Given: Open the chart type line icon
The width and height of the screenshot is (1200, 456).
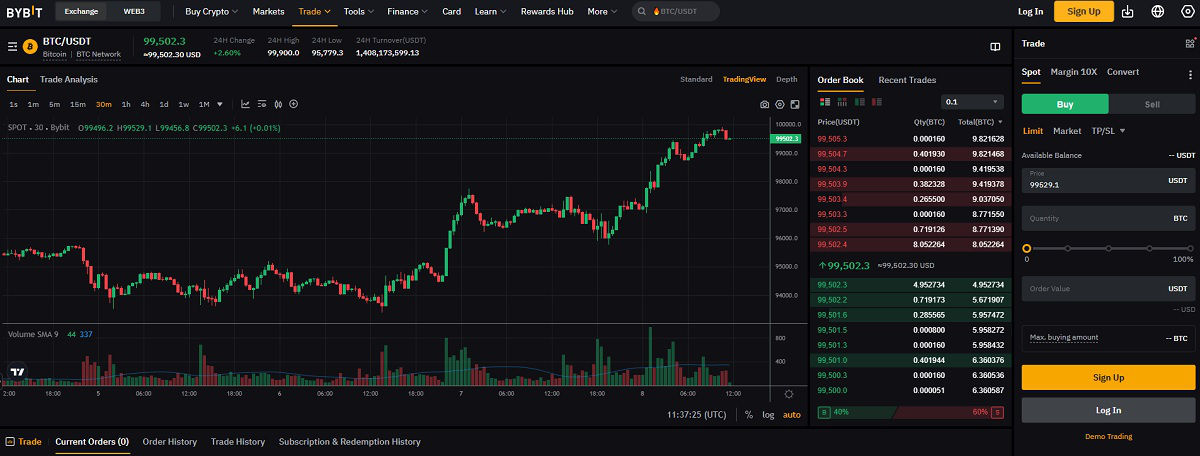Looking at the screenshot, I should tap(245, 104).
